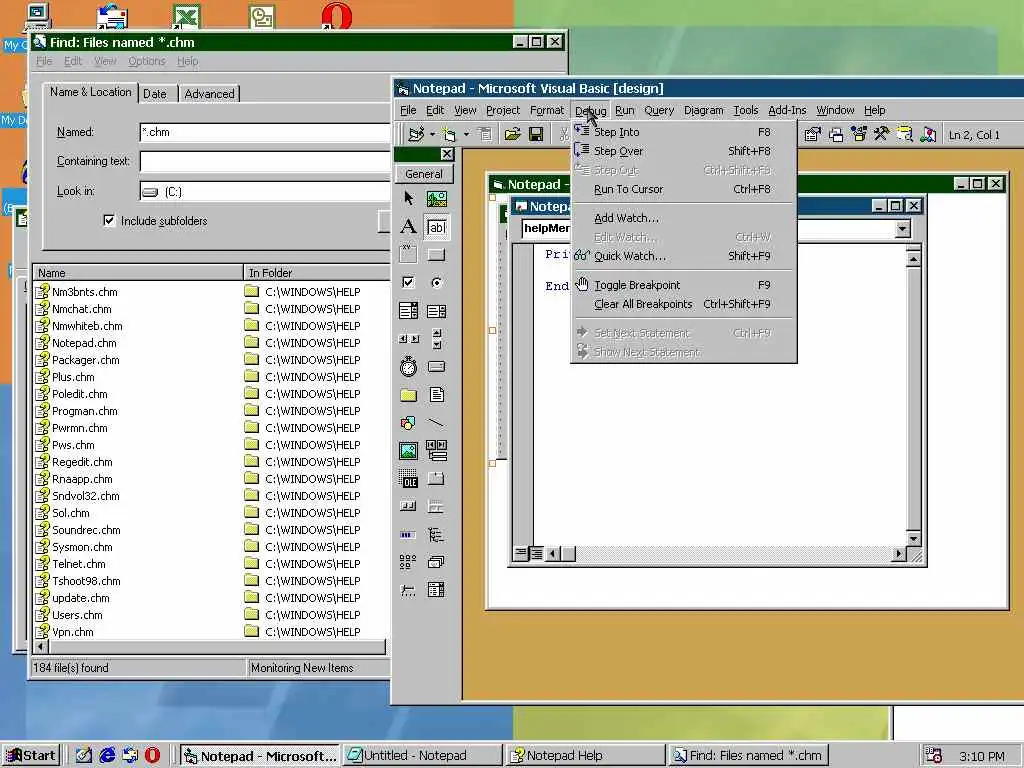Click the In Folder column header
The height and width of the screenshot is (768, 1024).
[x=317, y=273]
